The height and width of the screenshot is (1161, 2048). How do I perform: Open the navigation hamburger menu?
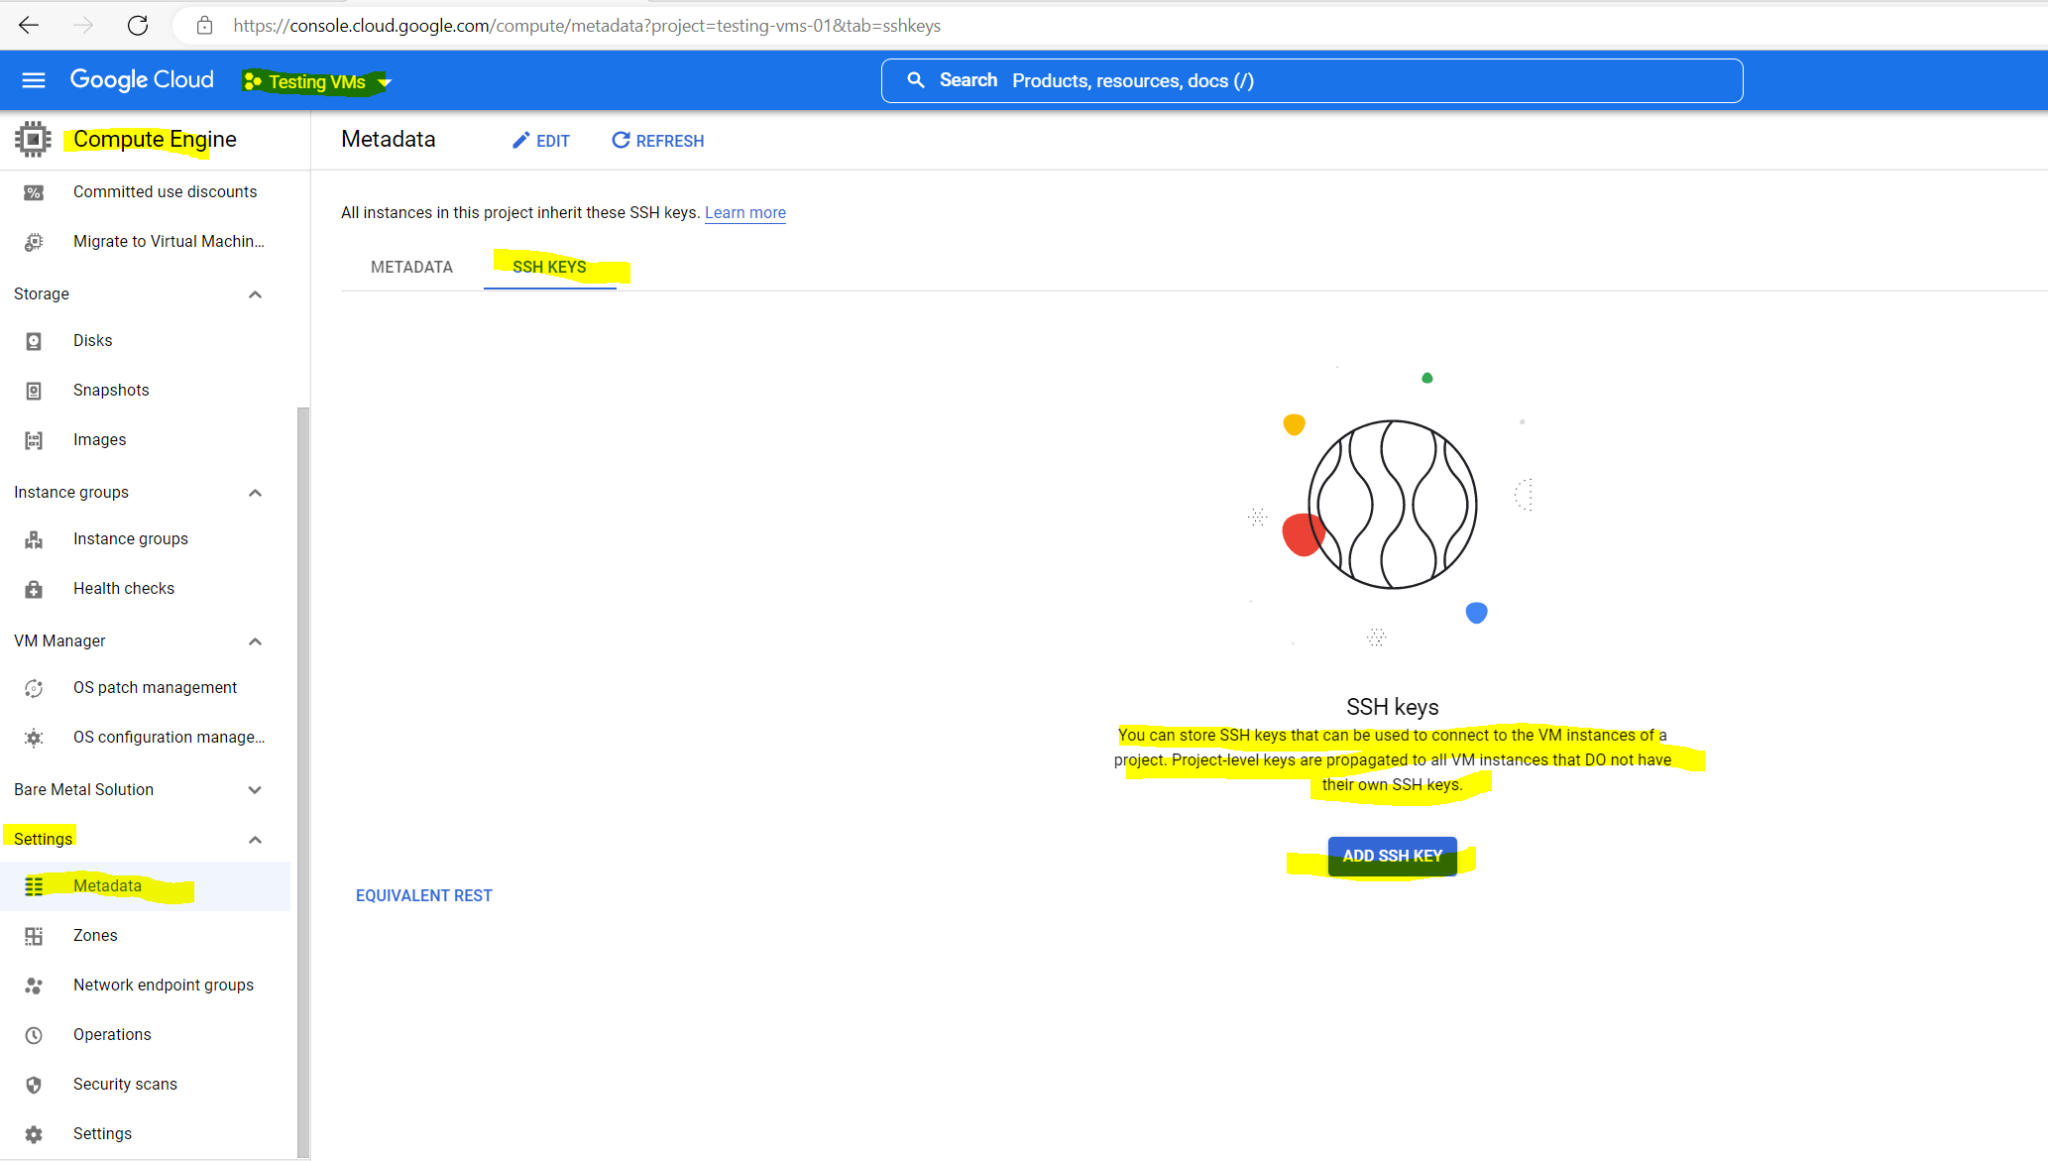(x=33, y=80)
